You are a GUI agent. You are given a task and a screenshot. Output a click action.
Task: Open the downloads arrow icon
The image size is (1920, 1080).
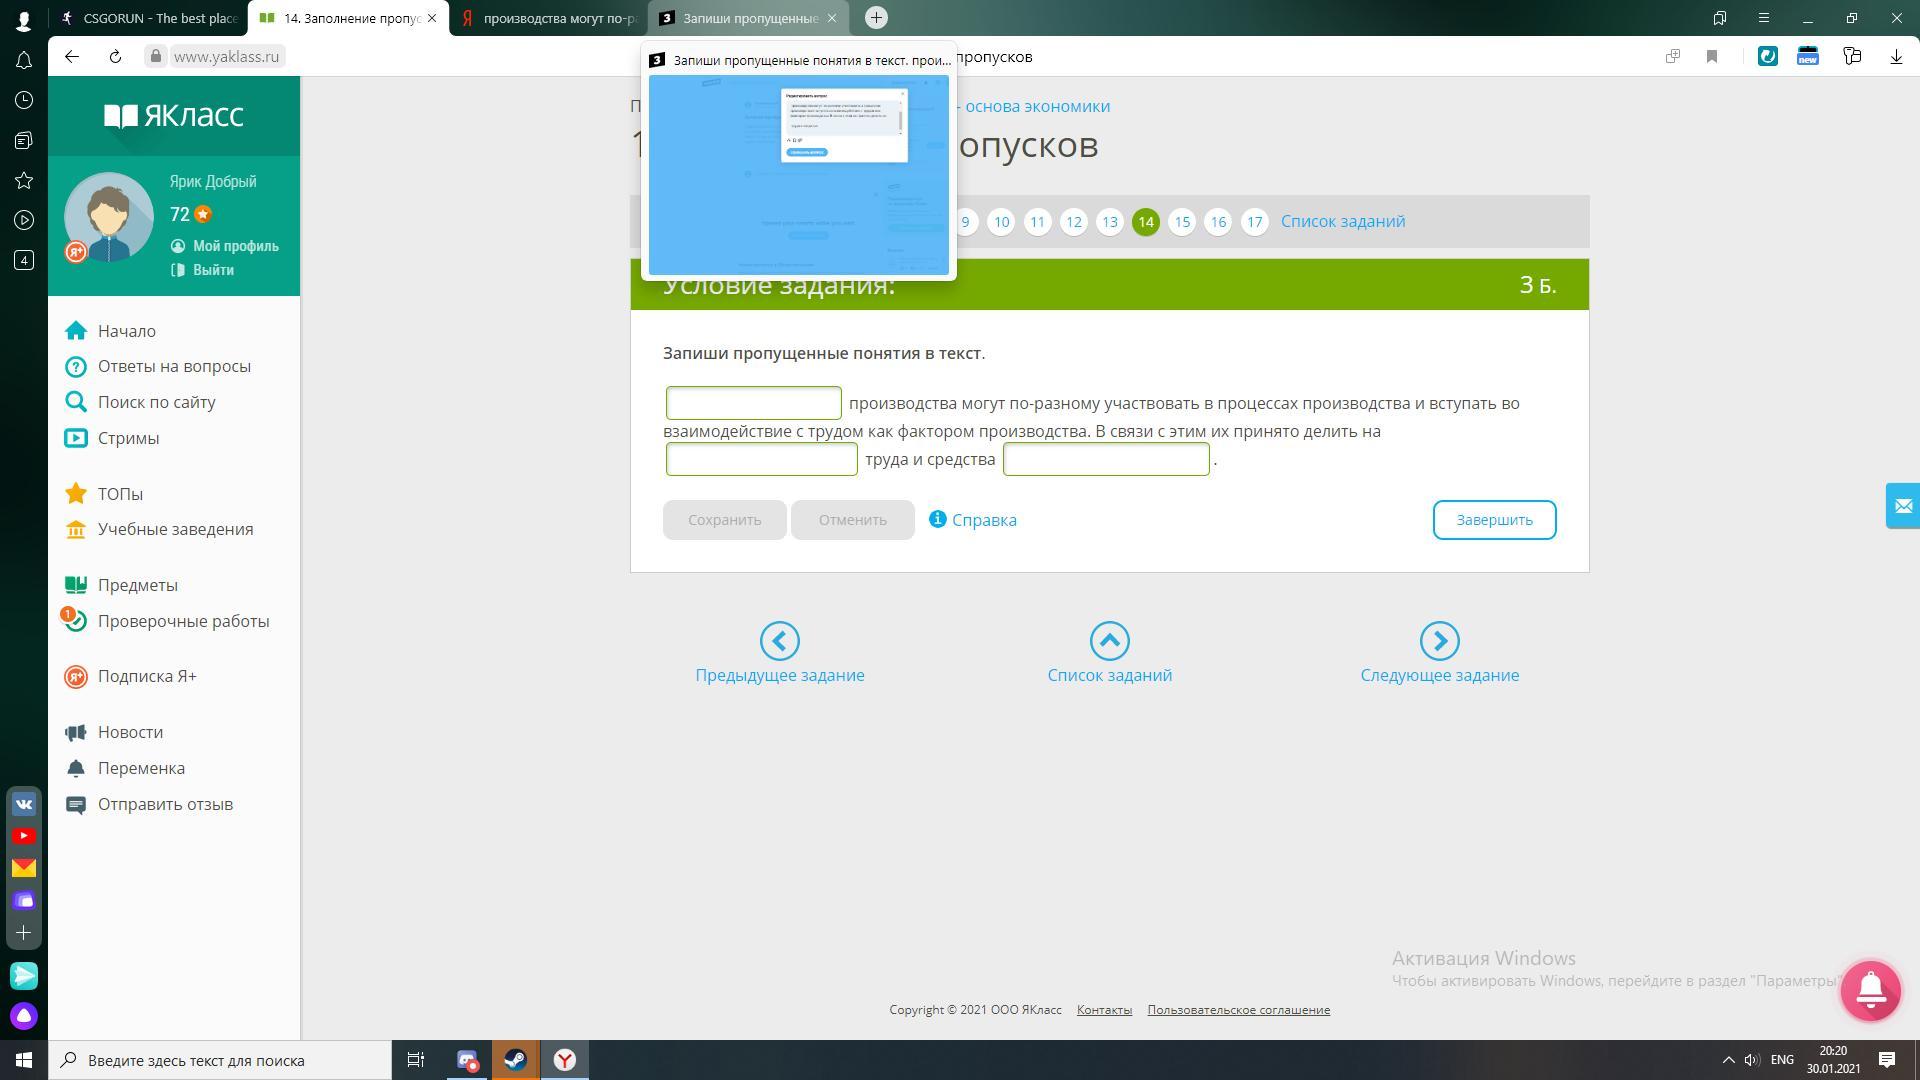[1896, 57]
